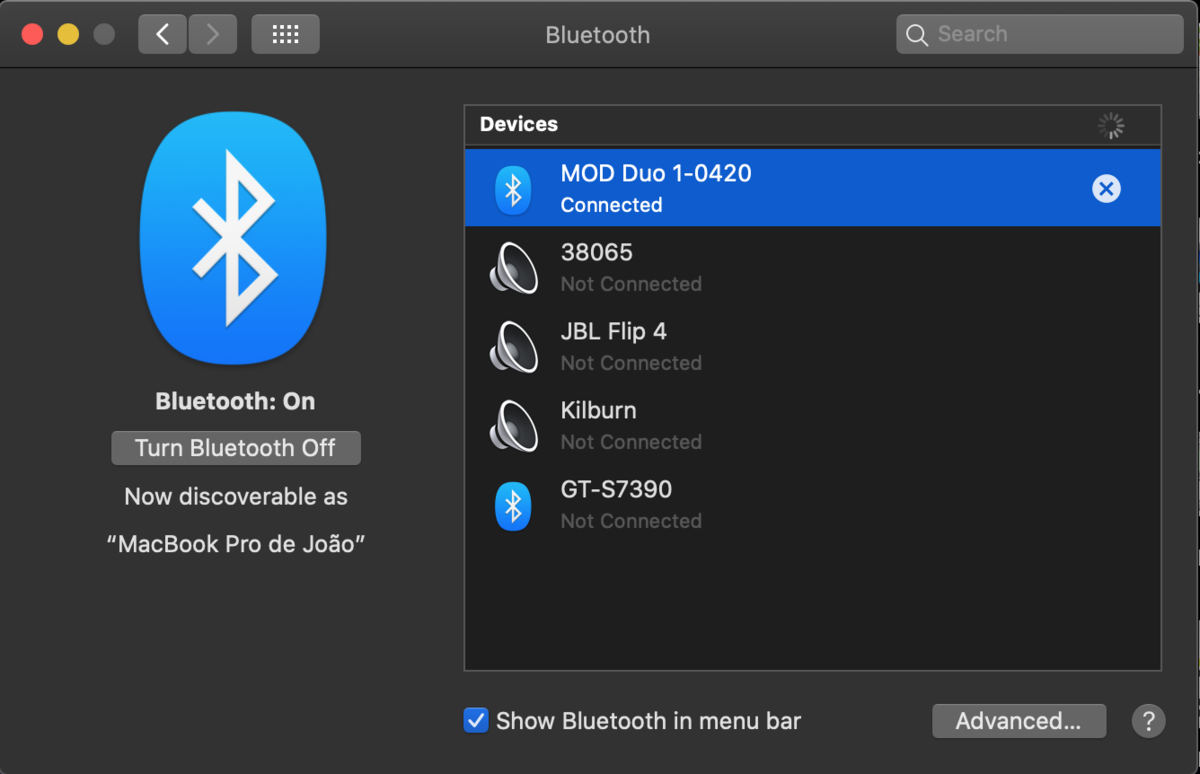Viewport: 1200px width, 774px height.
Task: Click the speaker icon beside 38065
Action: (x=513, y=268)
